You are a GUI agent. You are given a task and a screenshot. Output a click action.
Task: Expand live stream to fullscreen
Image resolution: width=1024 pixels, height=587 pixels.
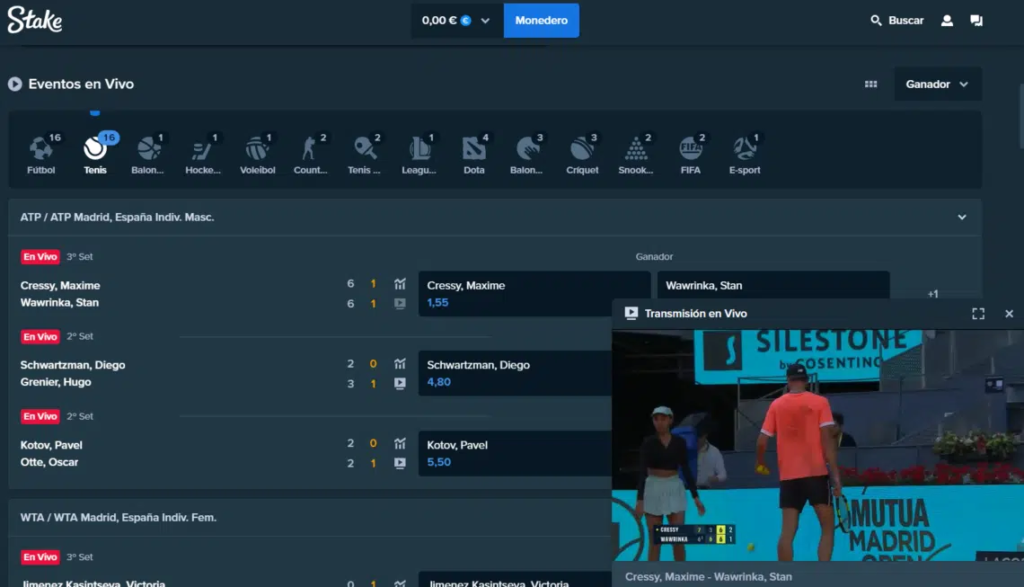pos(978,313)
